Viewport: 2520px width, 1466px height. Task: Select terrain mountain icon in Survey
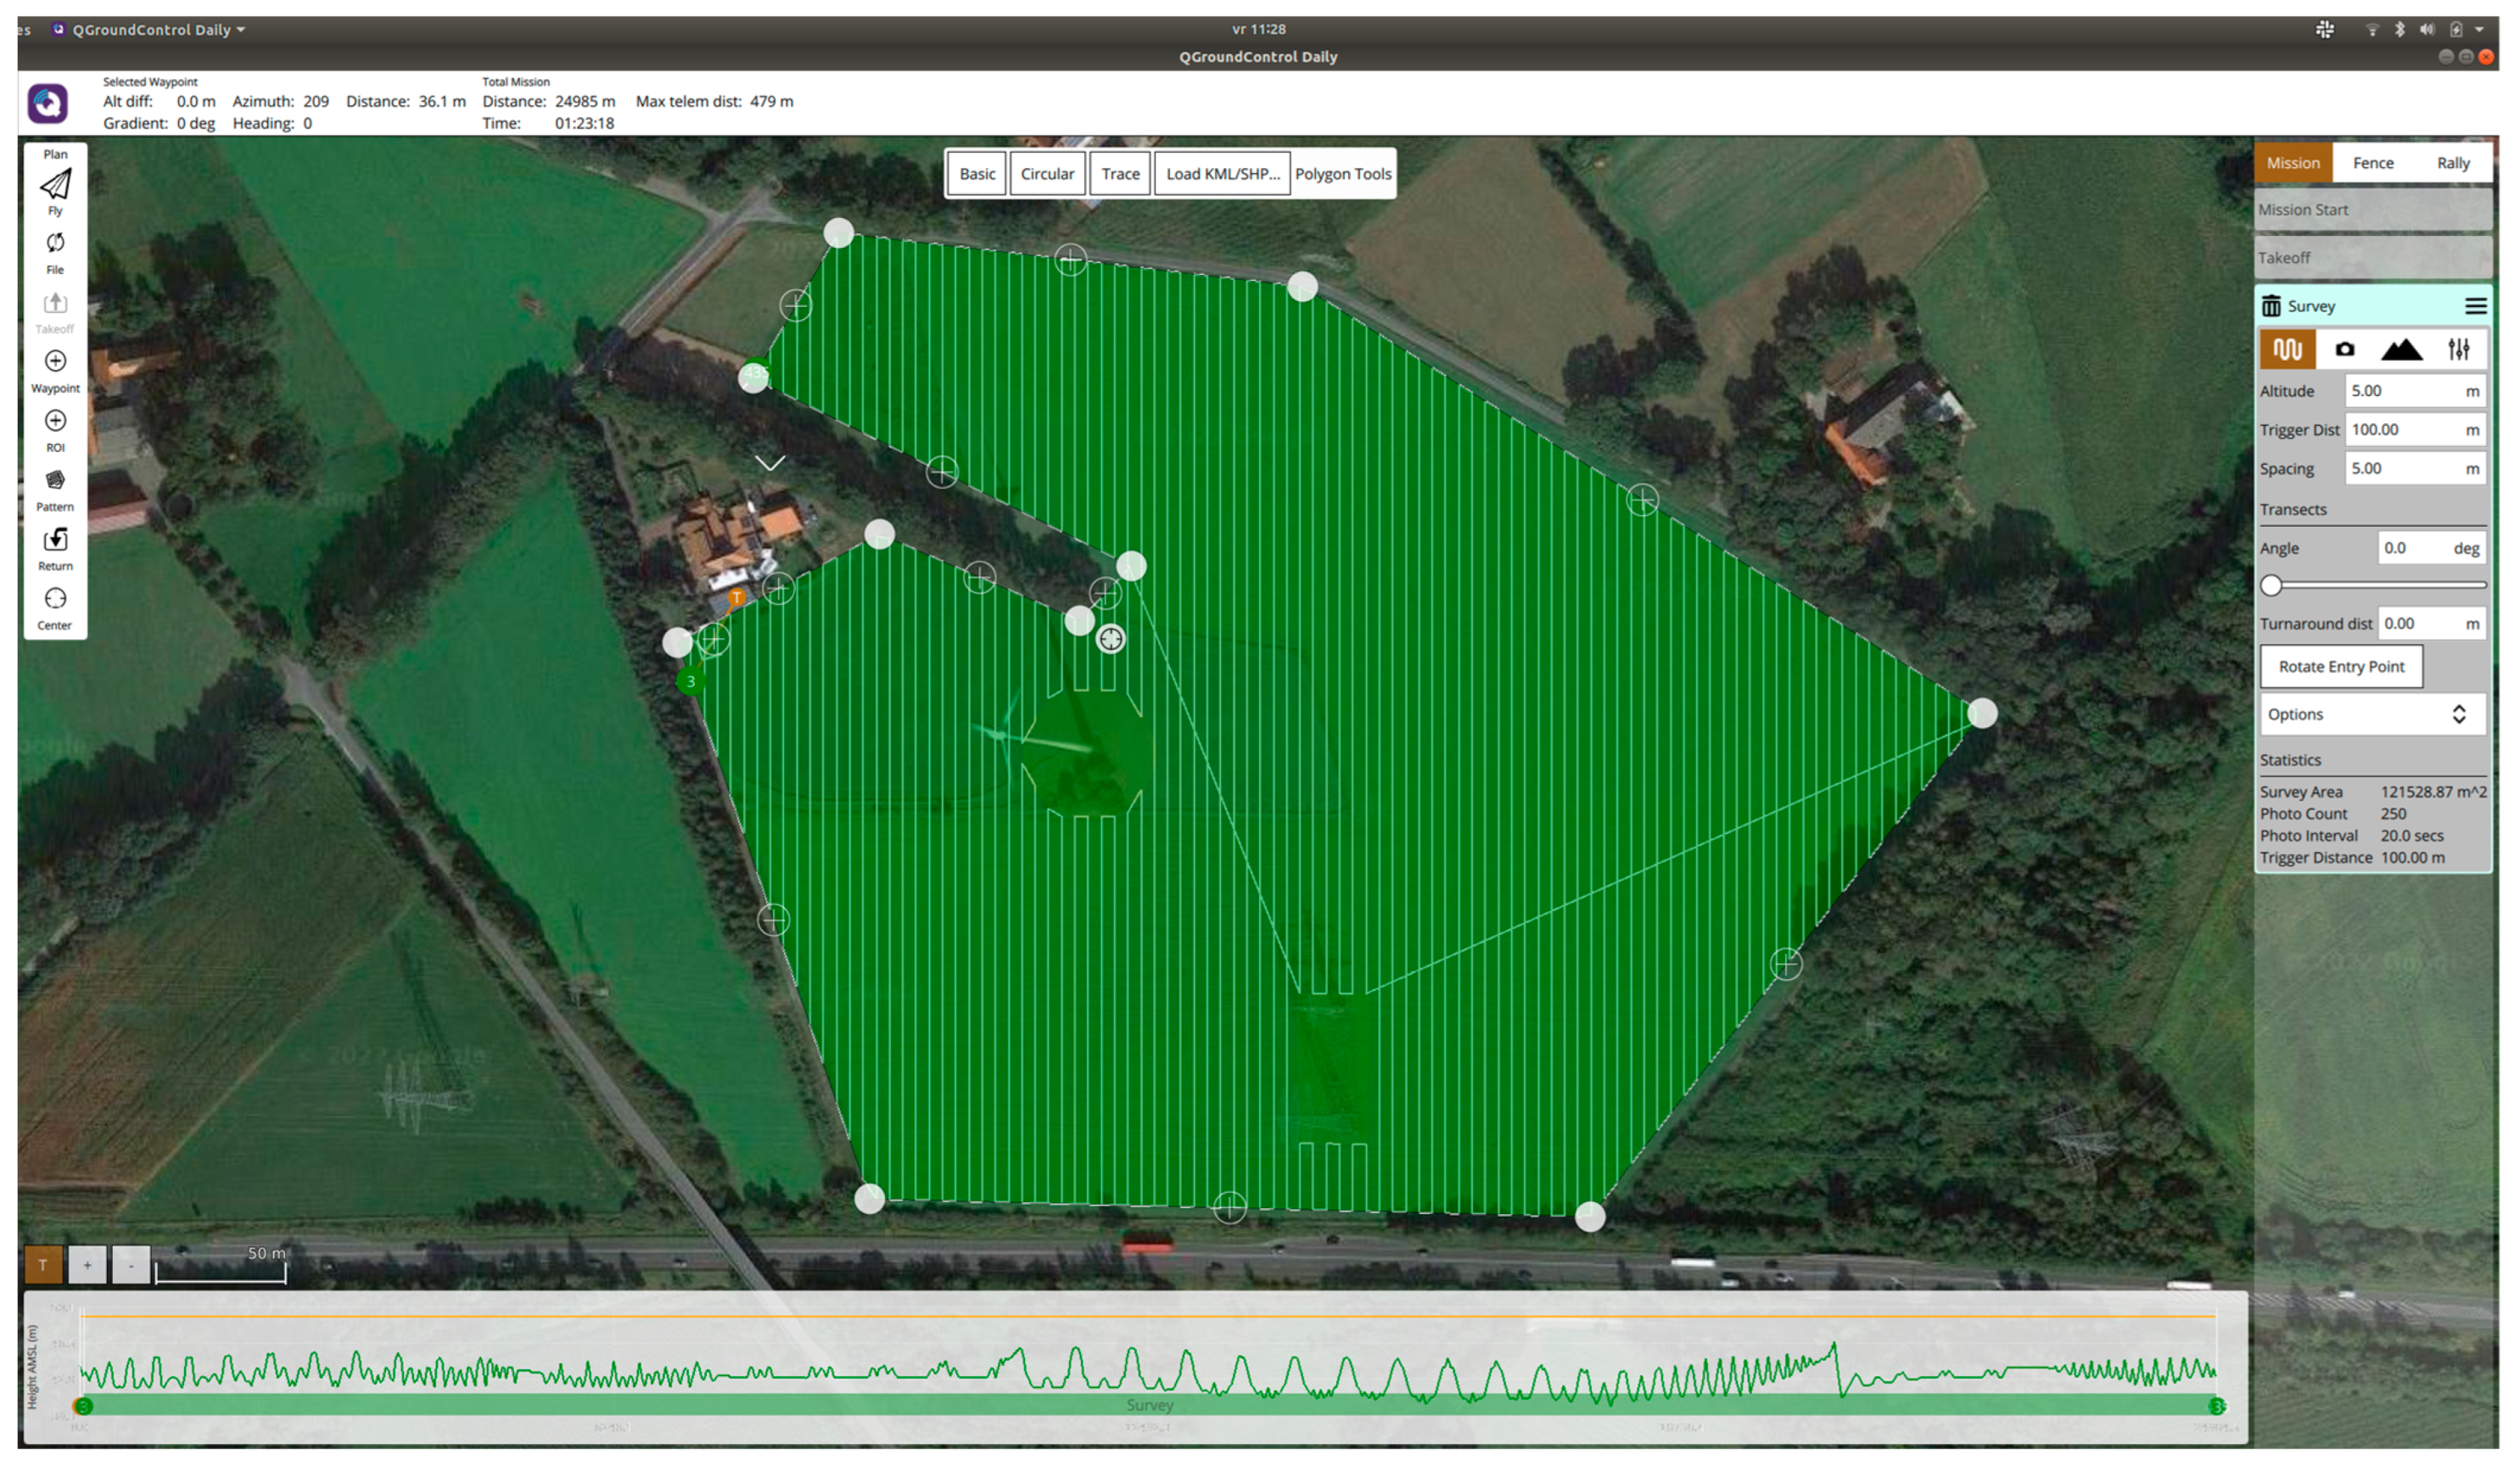tap(2401, 349)
